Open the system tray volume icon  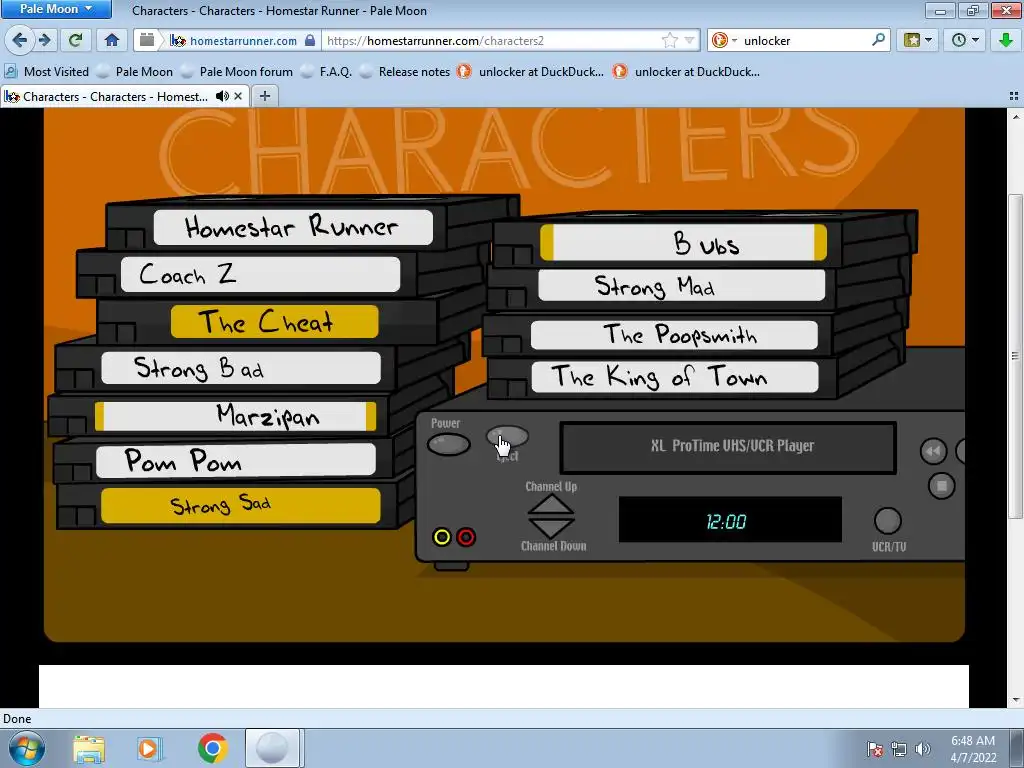(x=923, y=748)
